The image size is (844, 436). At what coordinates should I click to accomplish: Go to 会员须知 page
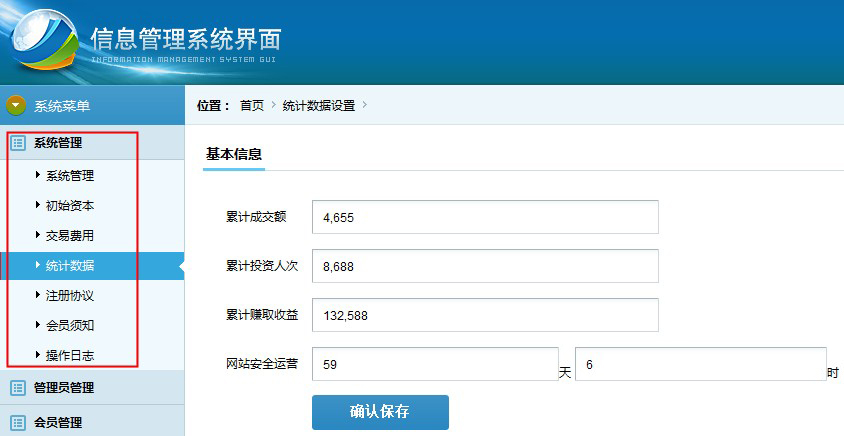click(x=69, y=326)
